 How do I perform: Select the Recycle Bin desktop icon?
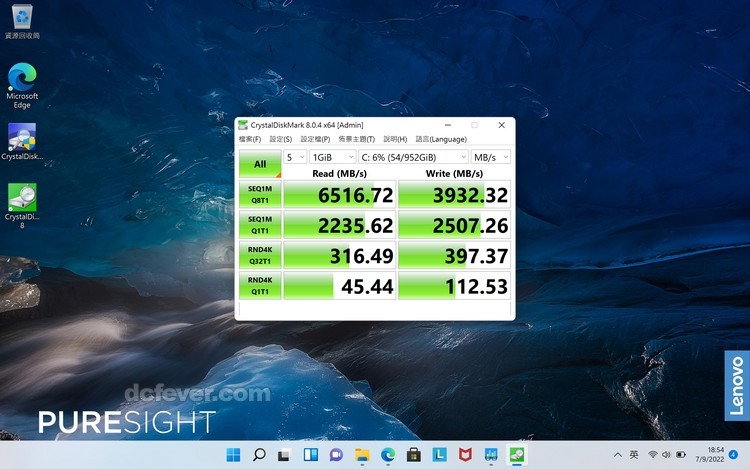22,22
